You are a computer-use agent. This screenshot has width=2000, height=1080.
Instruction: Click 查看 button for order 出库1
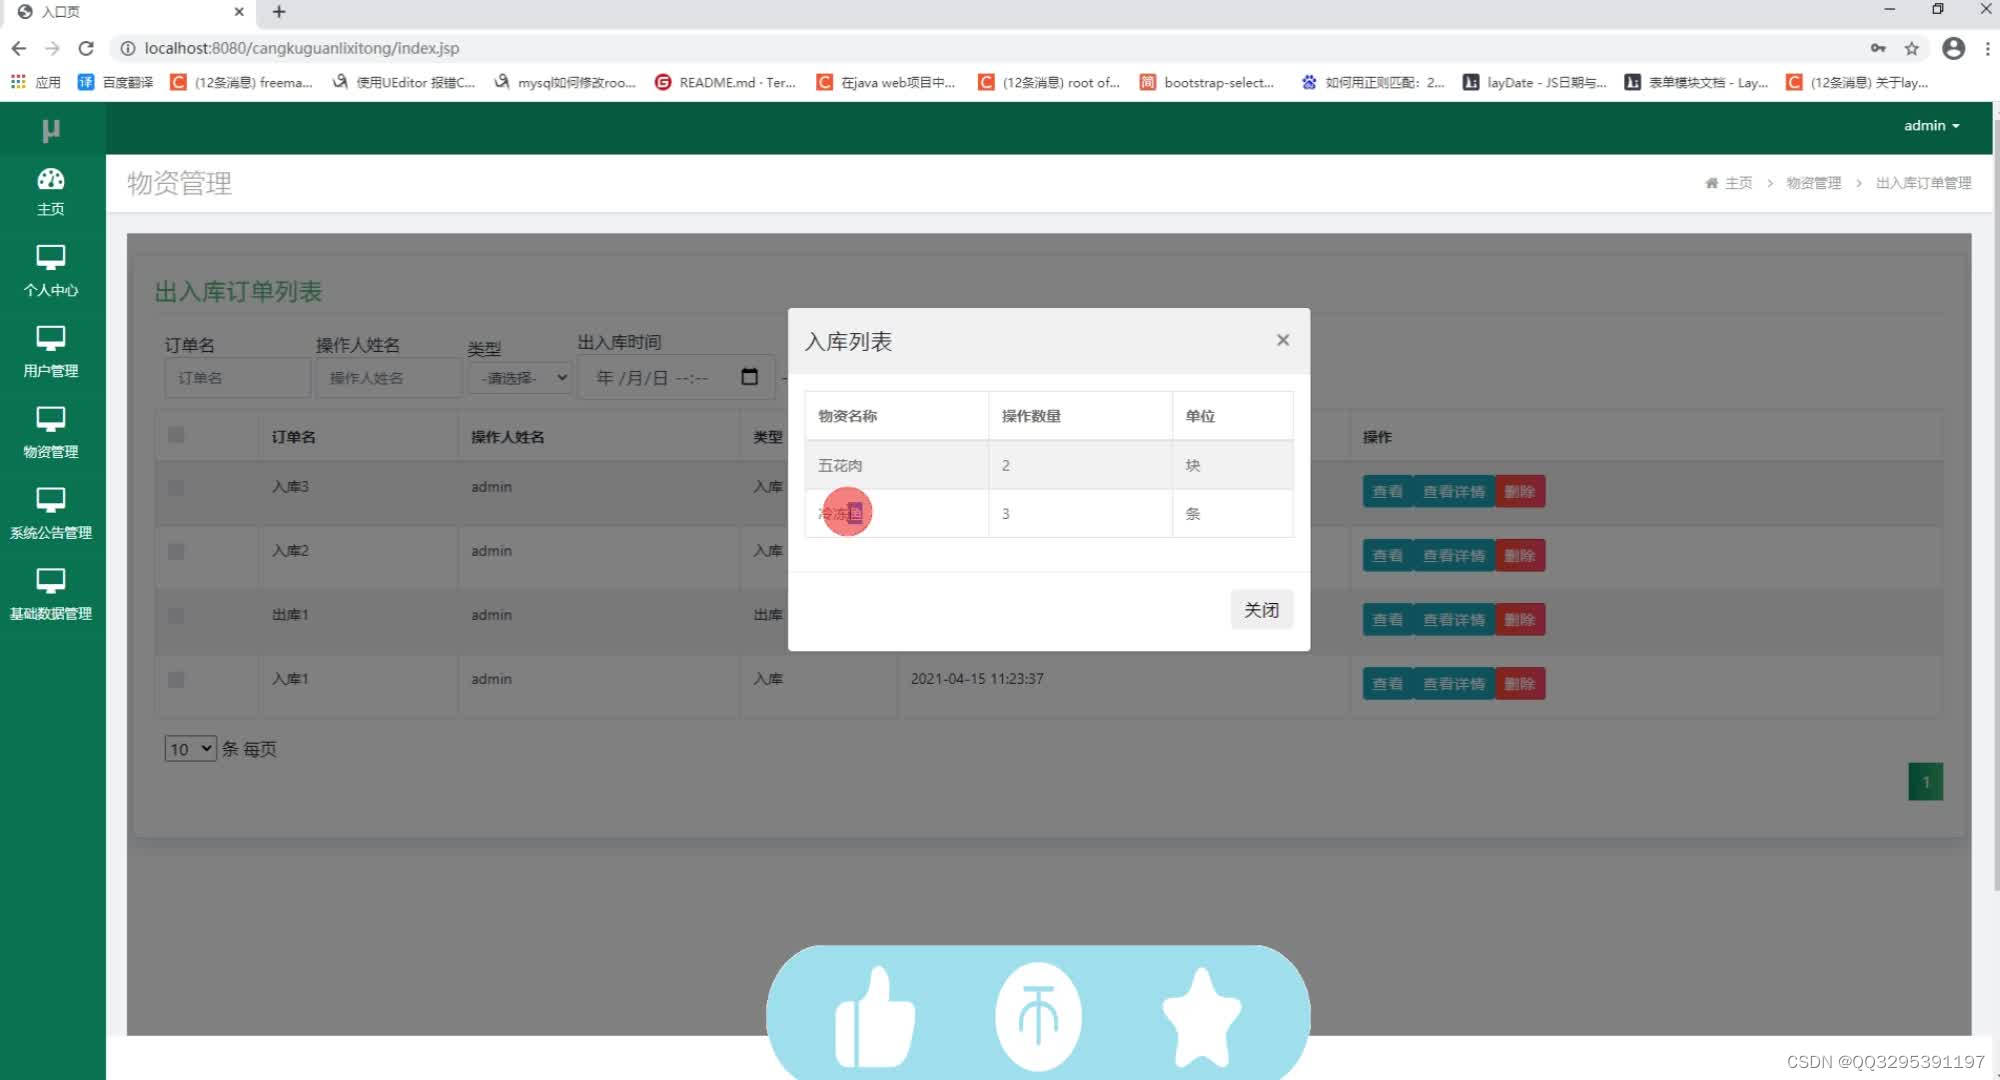point(1387,619)
